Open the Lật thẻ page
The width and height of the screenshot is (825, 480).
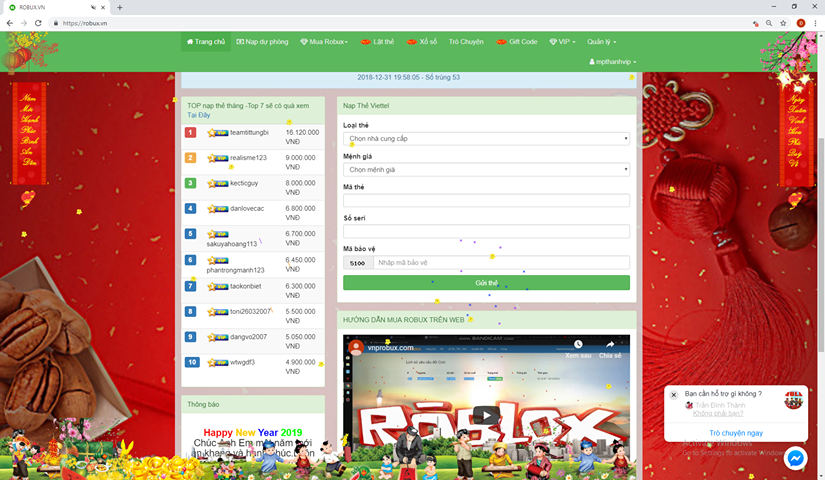(377, 42)
